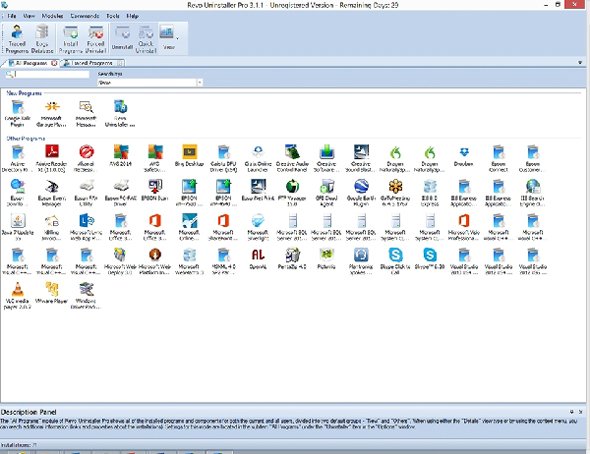Select the EPSON Scan icon
Image resolution: width=590 pixels, height=454 pixels.
155,190
